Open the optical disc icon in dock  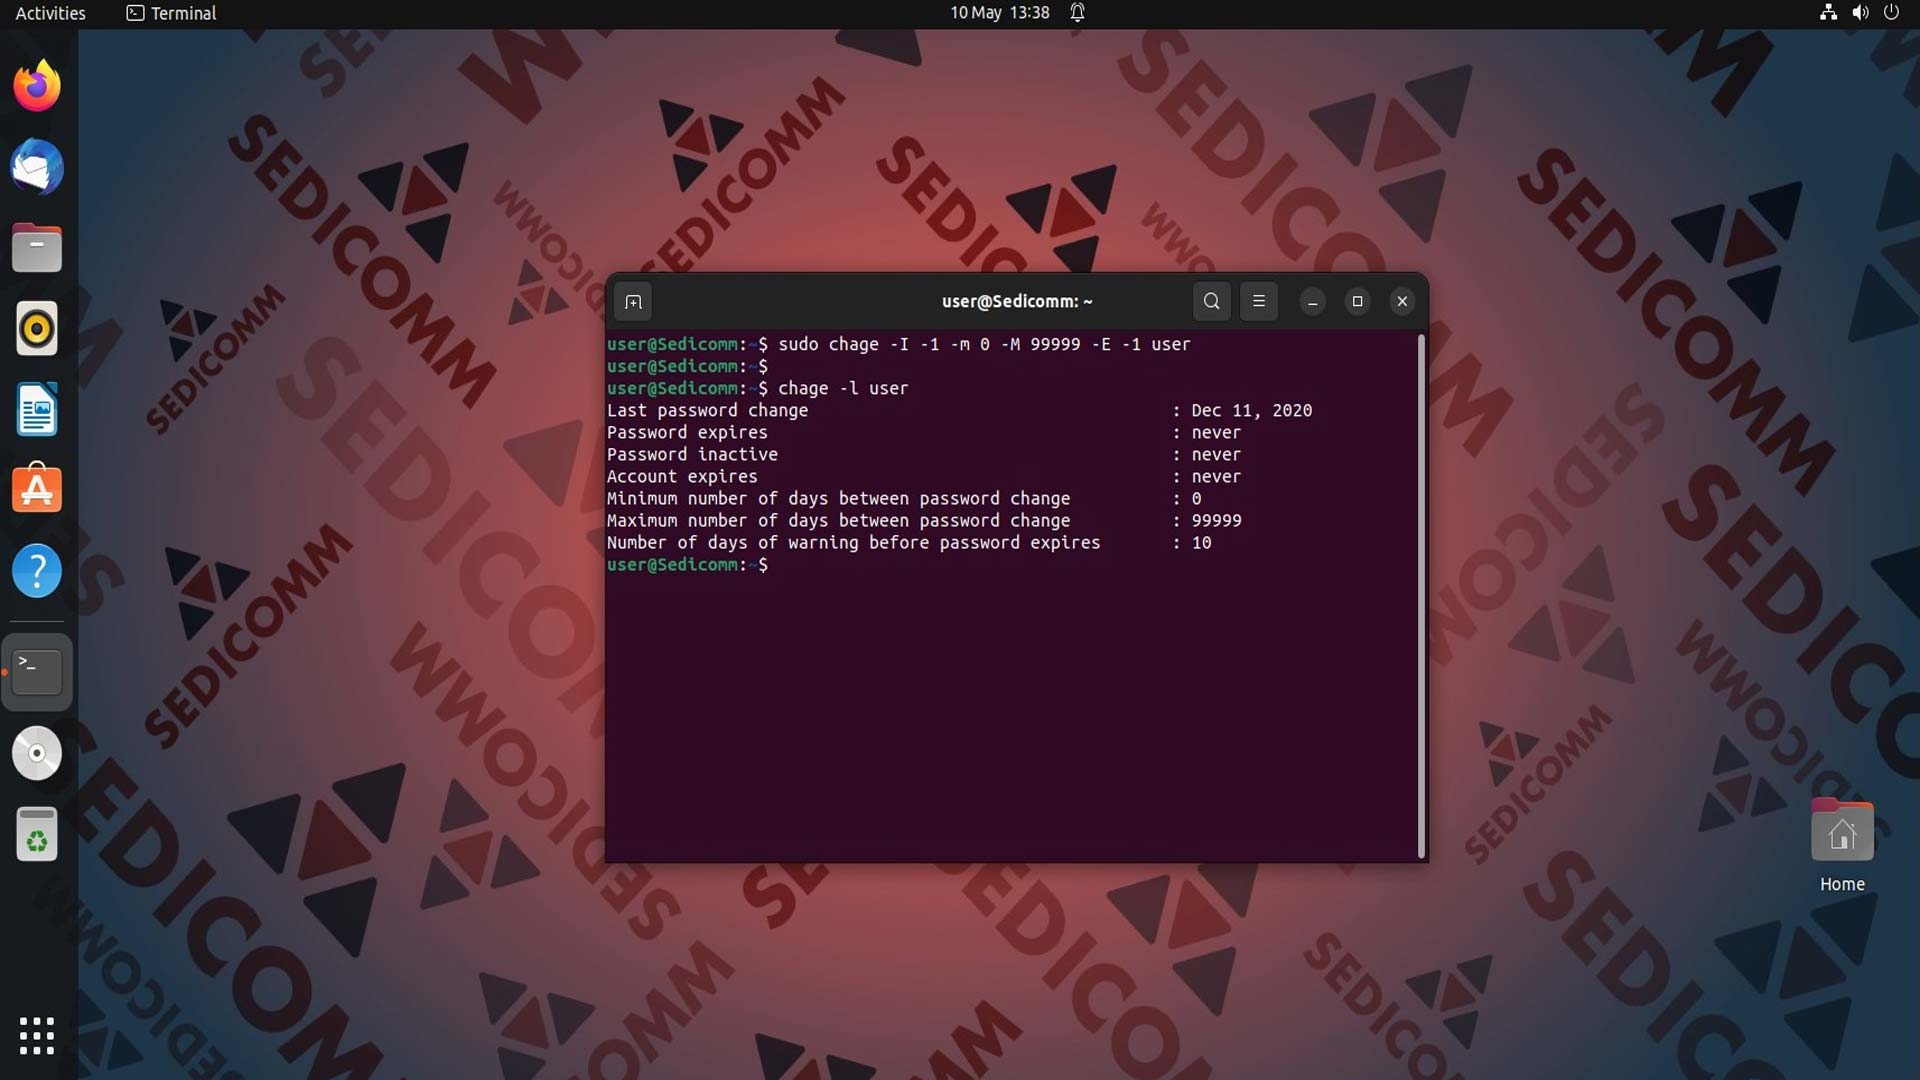click(37, 753)
